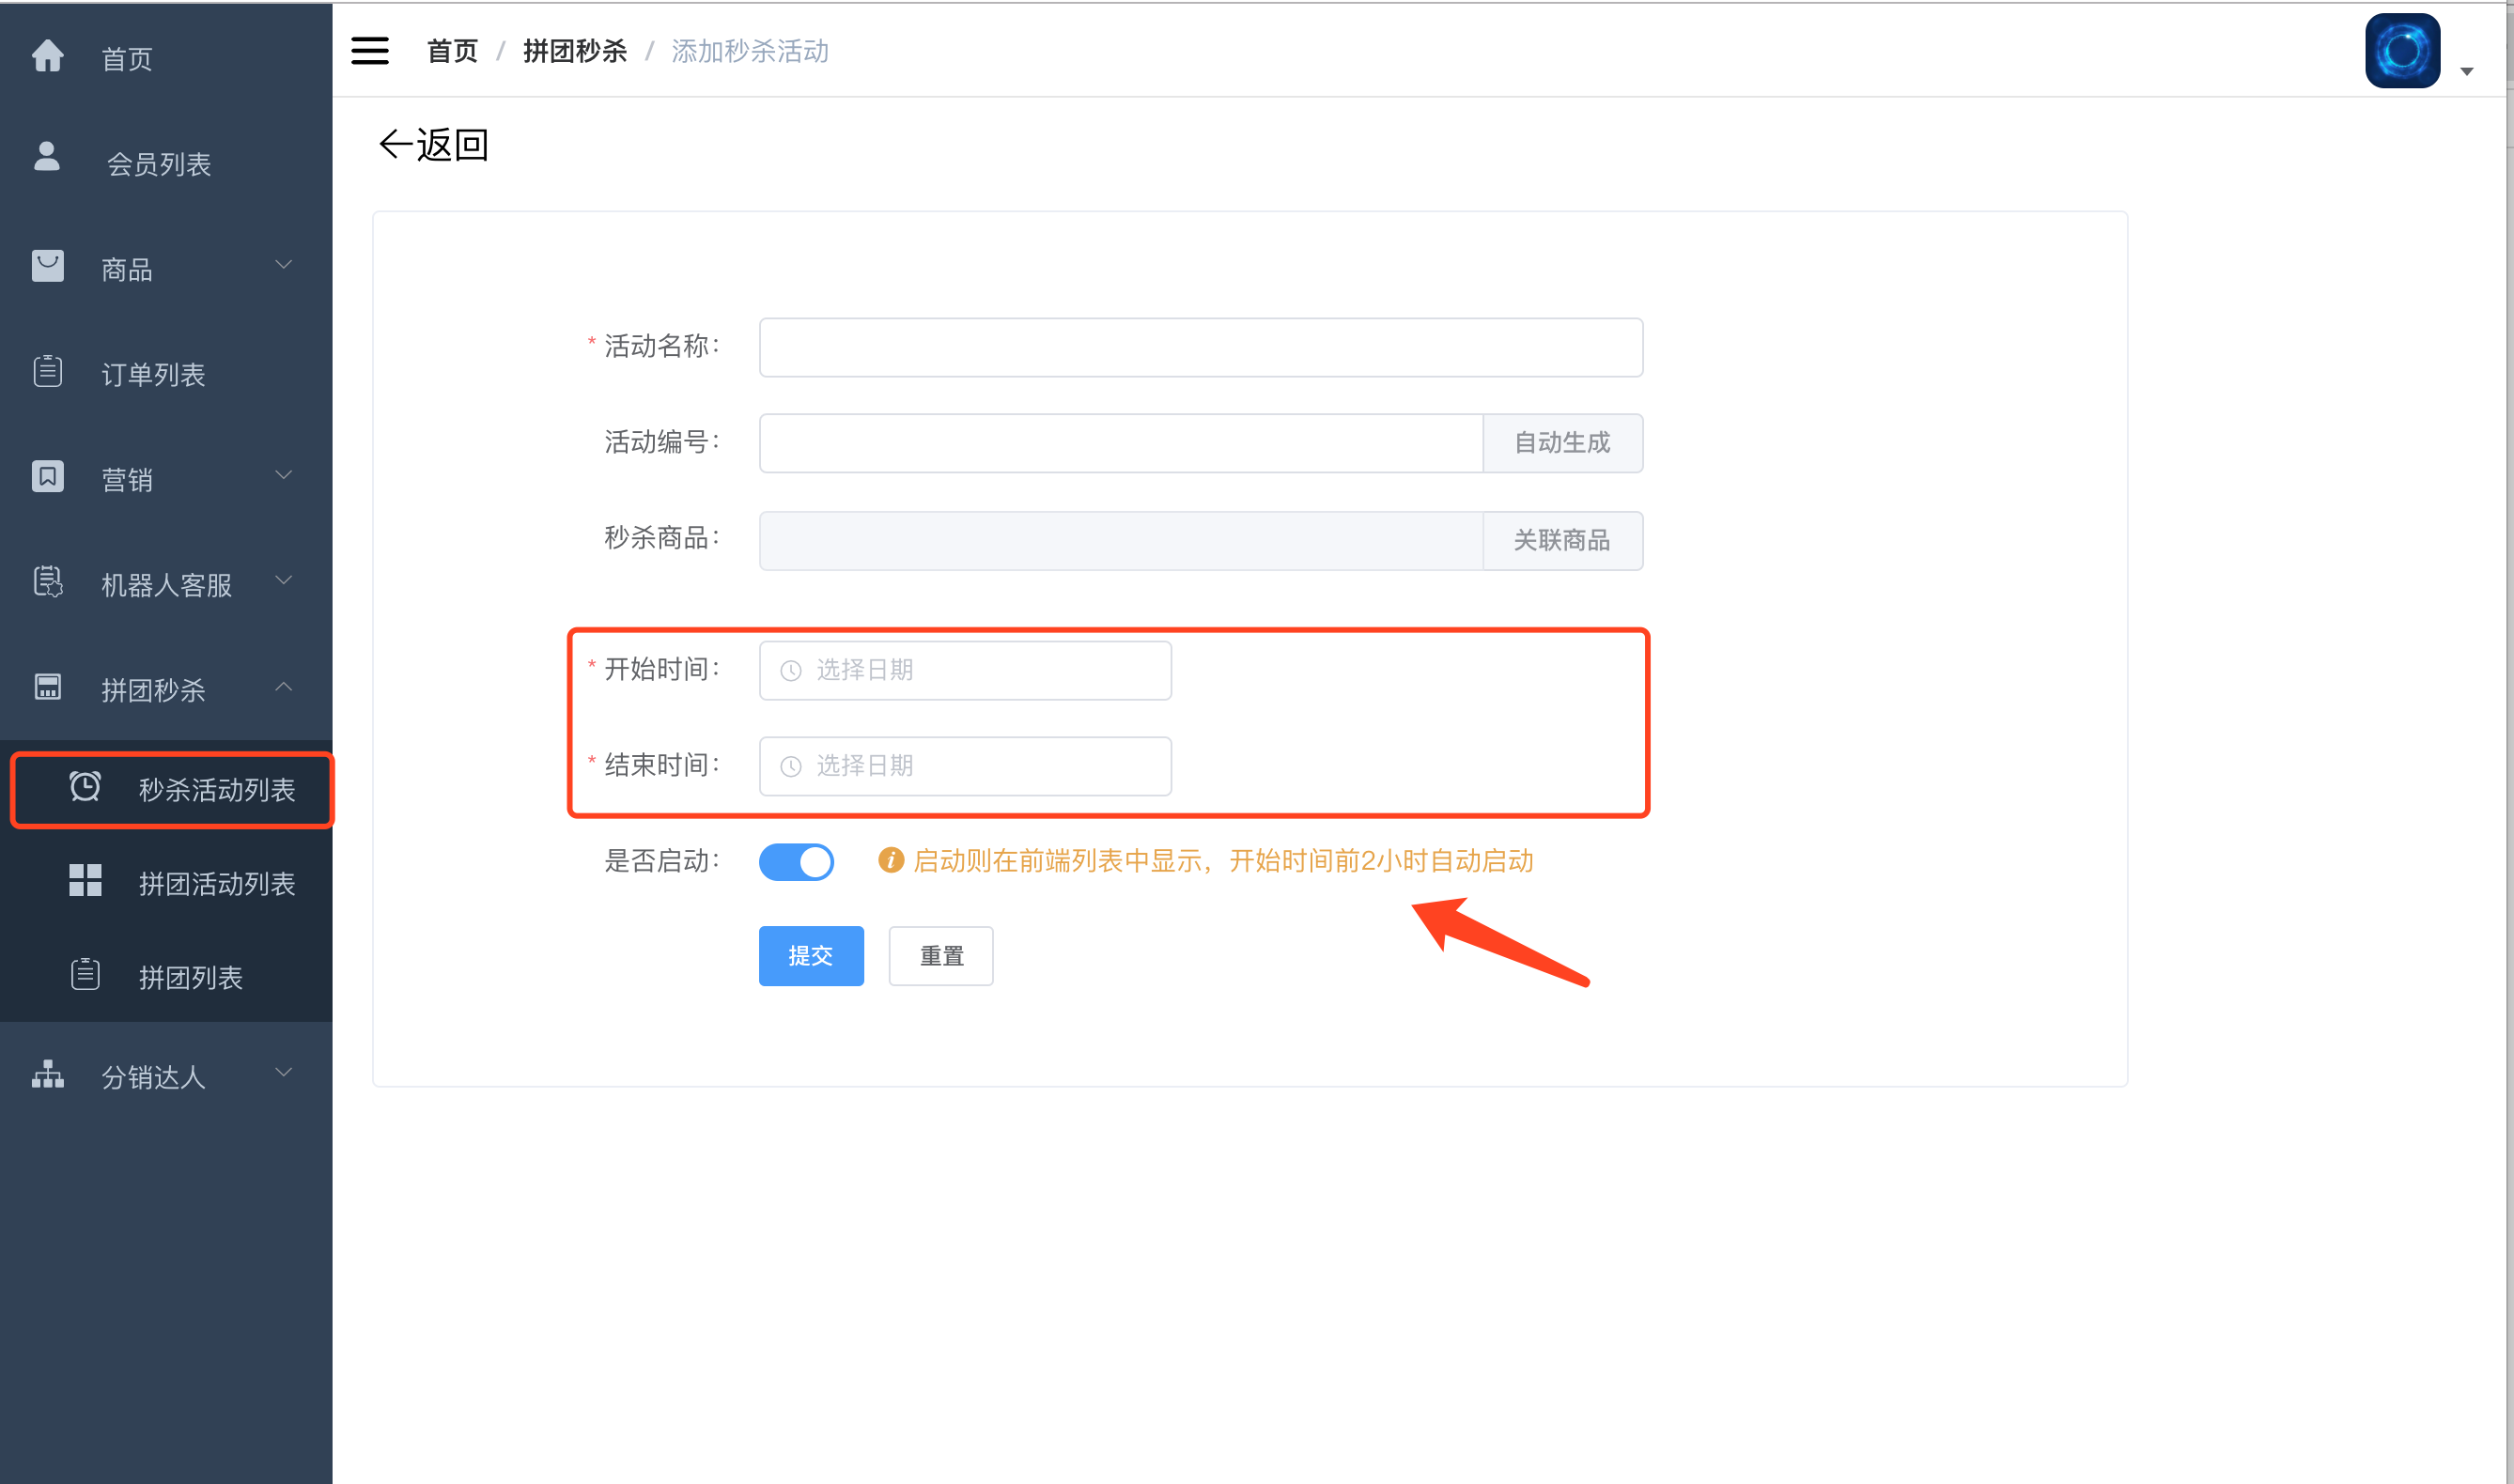
Task: Click the 自动生成 button
Action: click(1562, 443)
